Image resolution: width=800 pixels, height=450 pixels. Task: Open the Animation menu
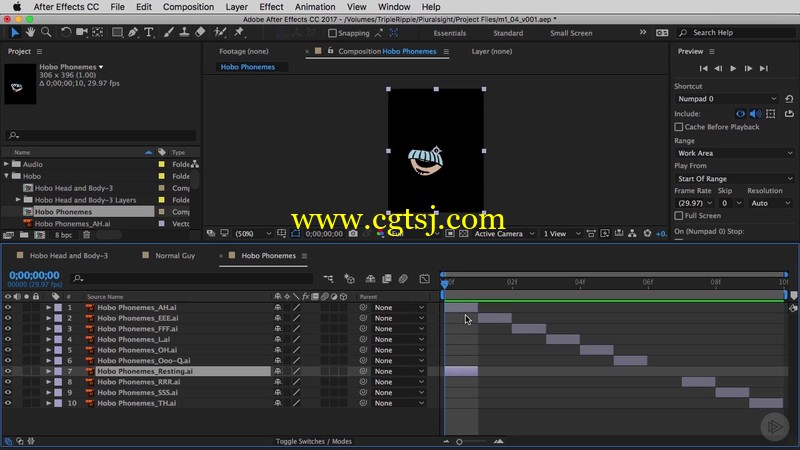315,7
